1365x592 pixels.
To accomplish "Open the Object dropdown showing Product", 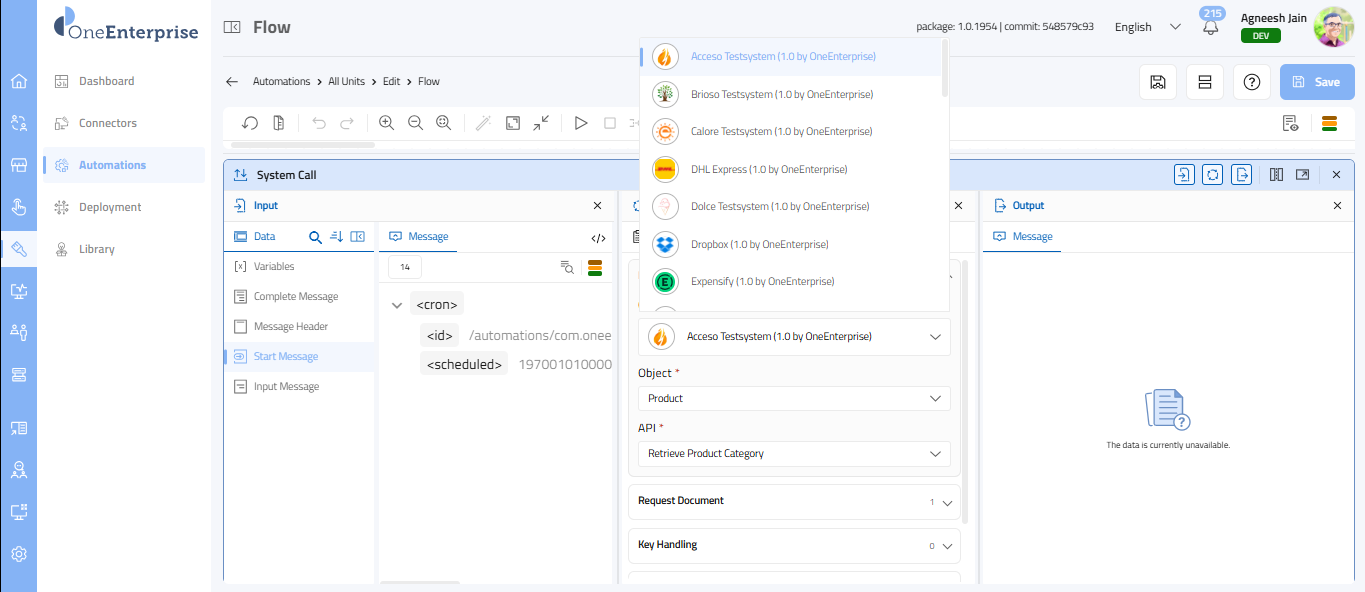I will click(x=794, y=398).
